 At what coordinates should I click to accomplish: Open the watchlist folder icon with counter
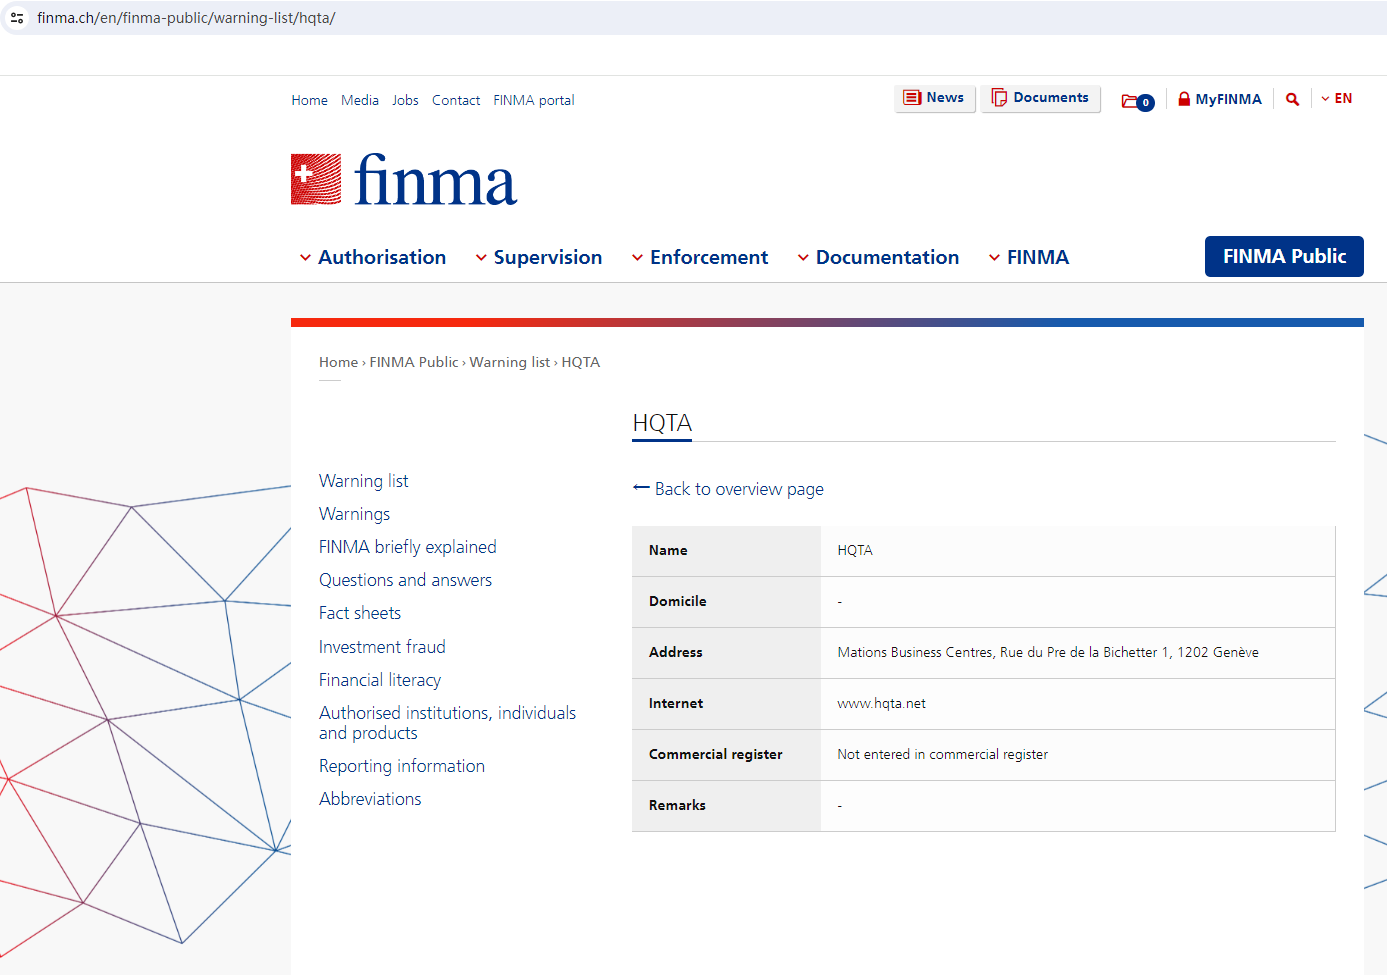pyautogui.click(x=1137, y=100)
